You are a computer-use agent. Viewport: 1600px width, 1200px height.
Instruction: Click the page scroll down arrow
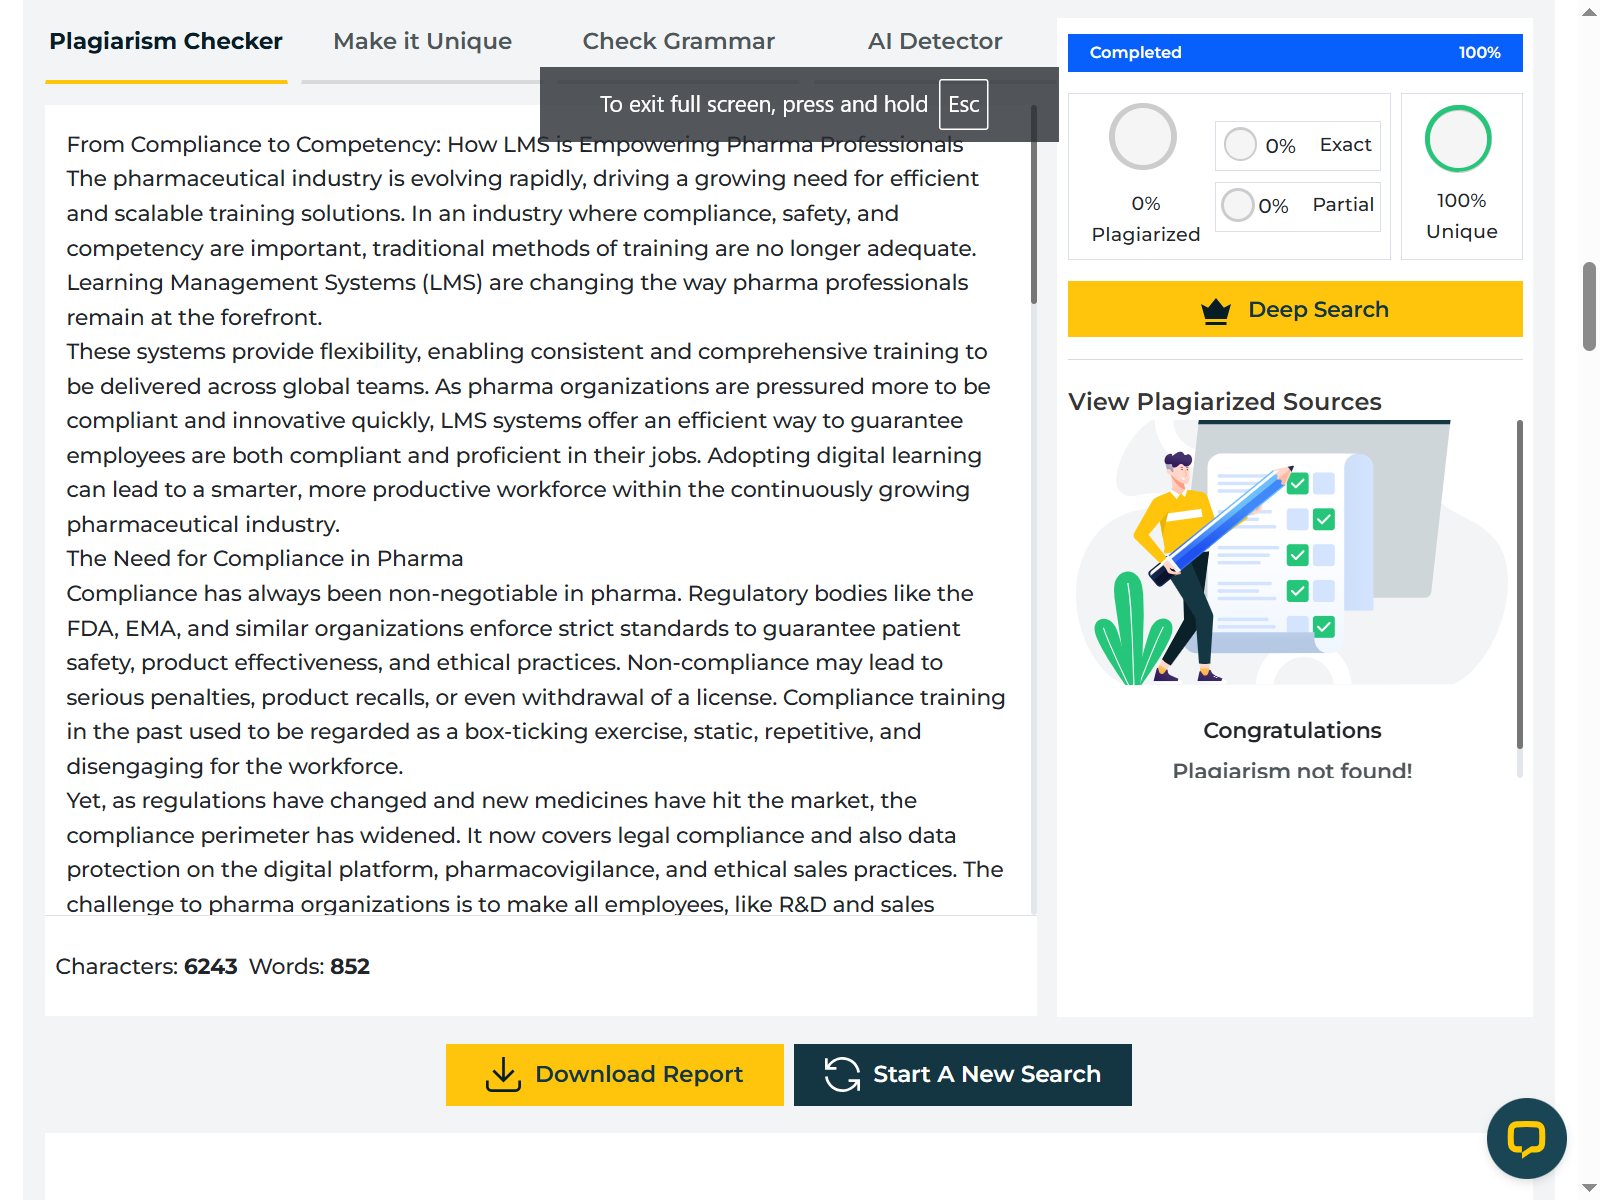[1589, 1187]
